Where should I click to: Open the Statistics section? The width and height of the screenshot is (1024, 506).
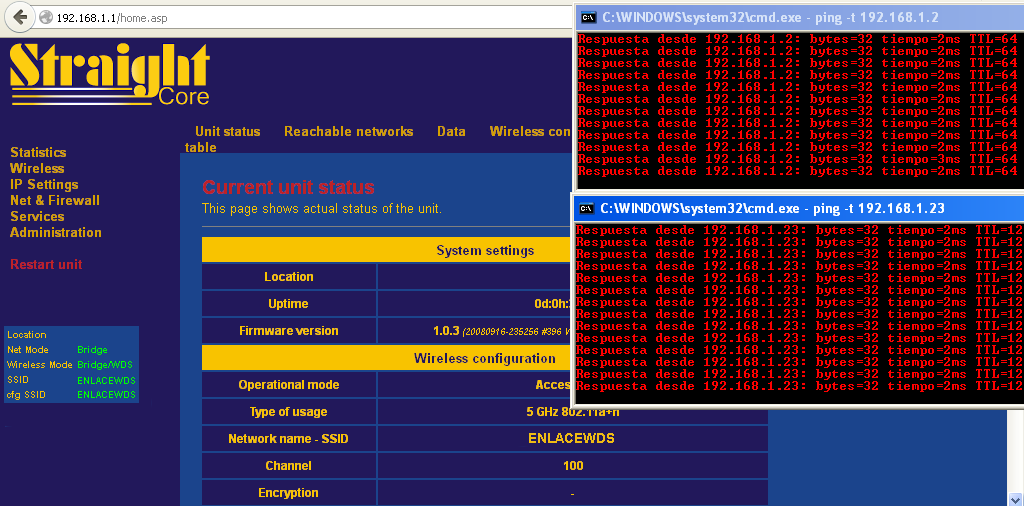coord(38,152)
